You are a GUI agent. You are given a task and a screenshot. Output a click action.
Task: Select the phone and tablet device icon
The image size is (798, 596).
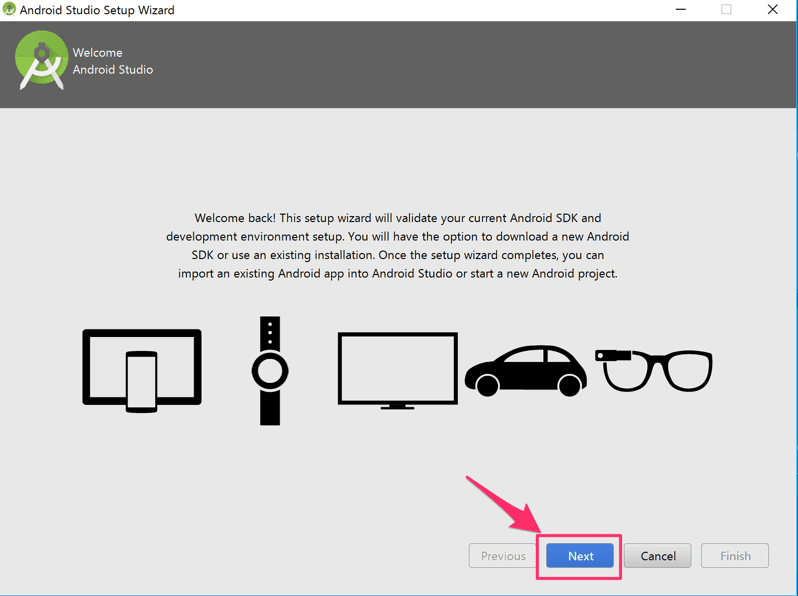tap(142, 371)
